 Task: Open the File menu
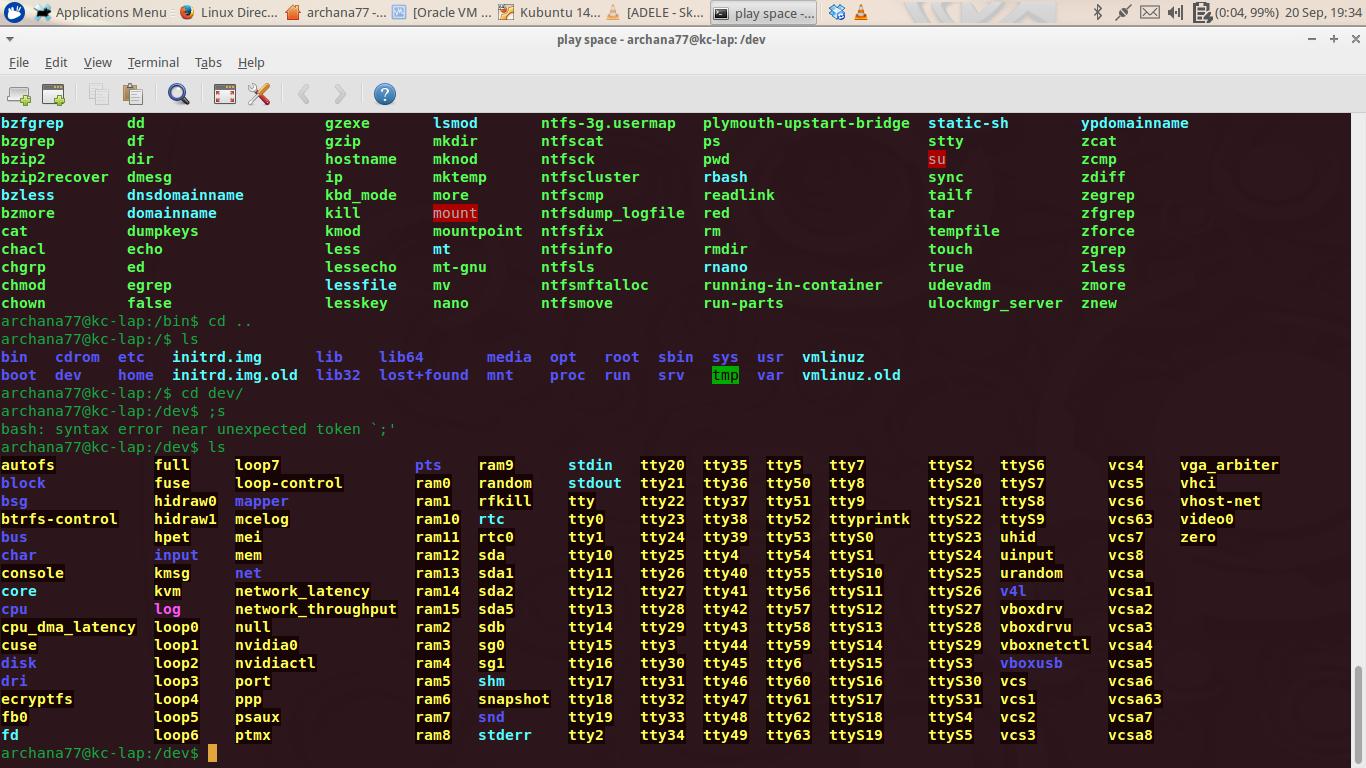[x=19, y=62]
